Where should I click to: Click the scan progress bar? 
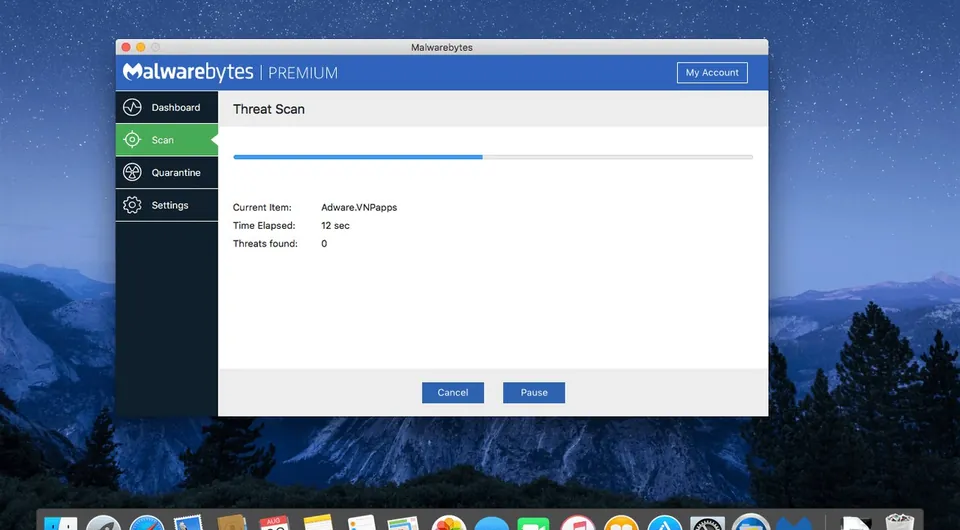[493, 157]
